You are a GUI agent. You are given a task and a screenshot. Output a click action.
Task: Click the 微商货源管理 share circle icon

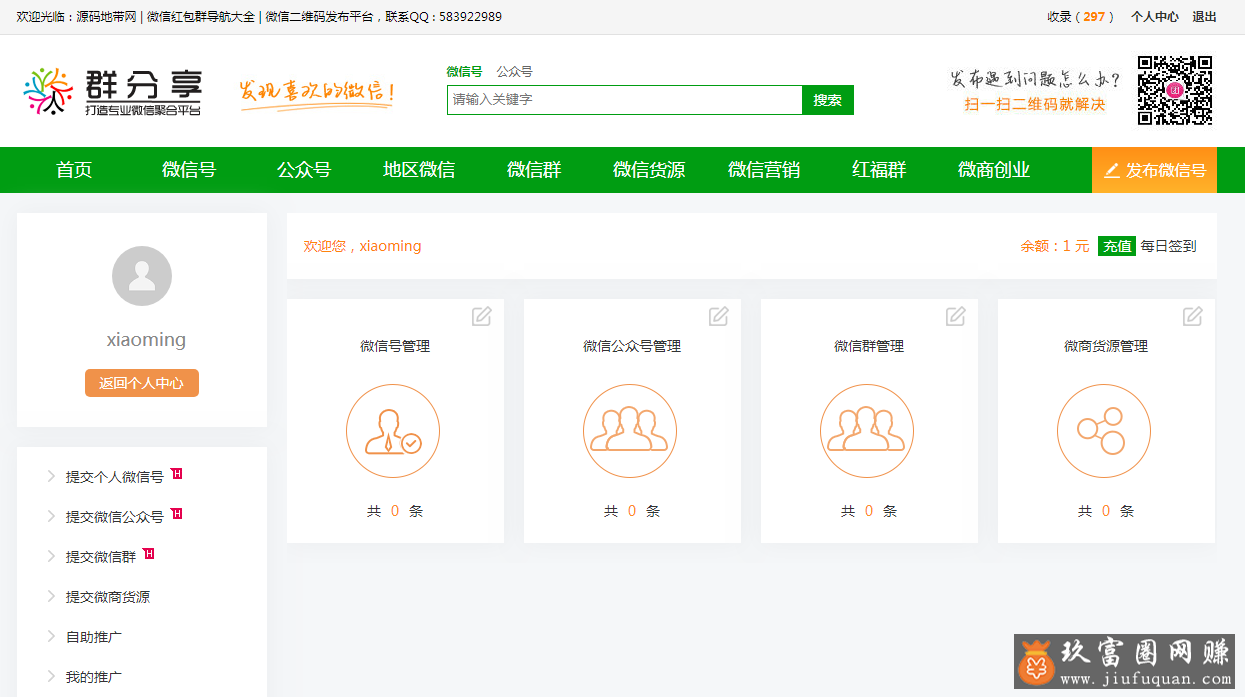(1103, 431)
